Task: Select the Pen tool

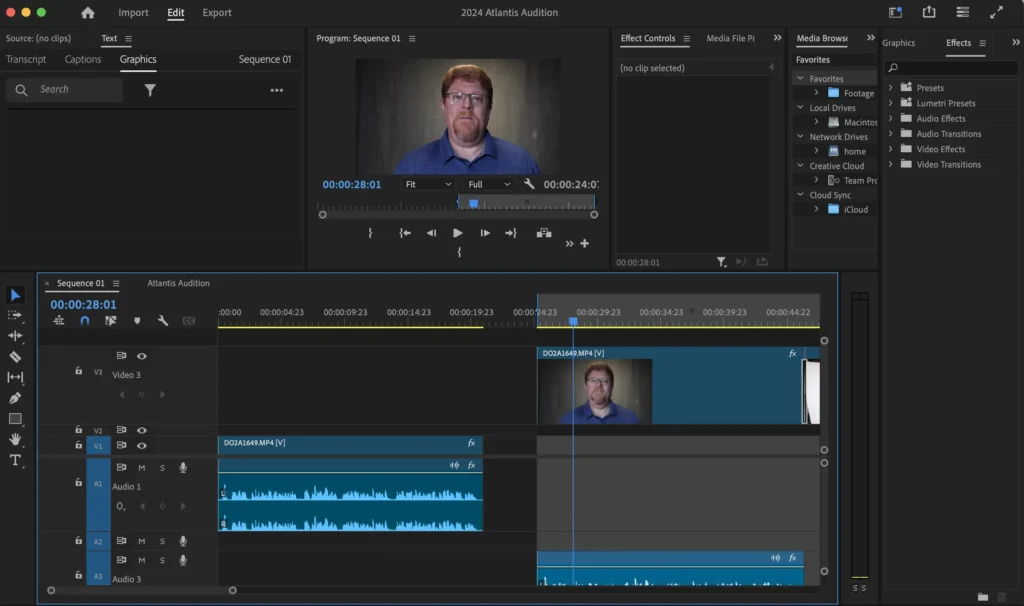Action: (x=15, y=398)
